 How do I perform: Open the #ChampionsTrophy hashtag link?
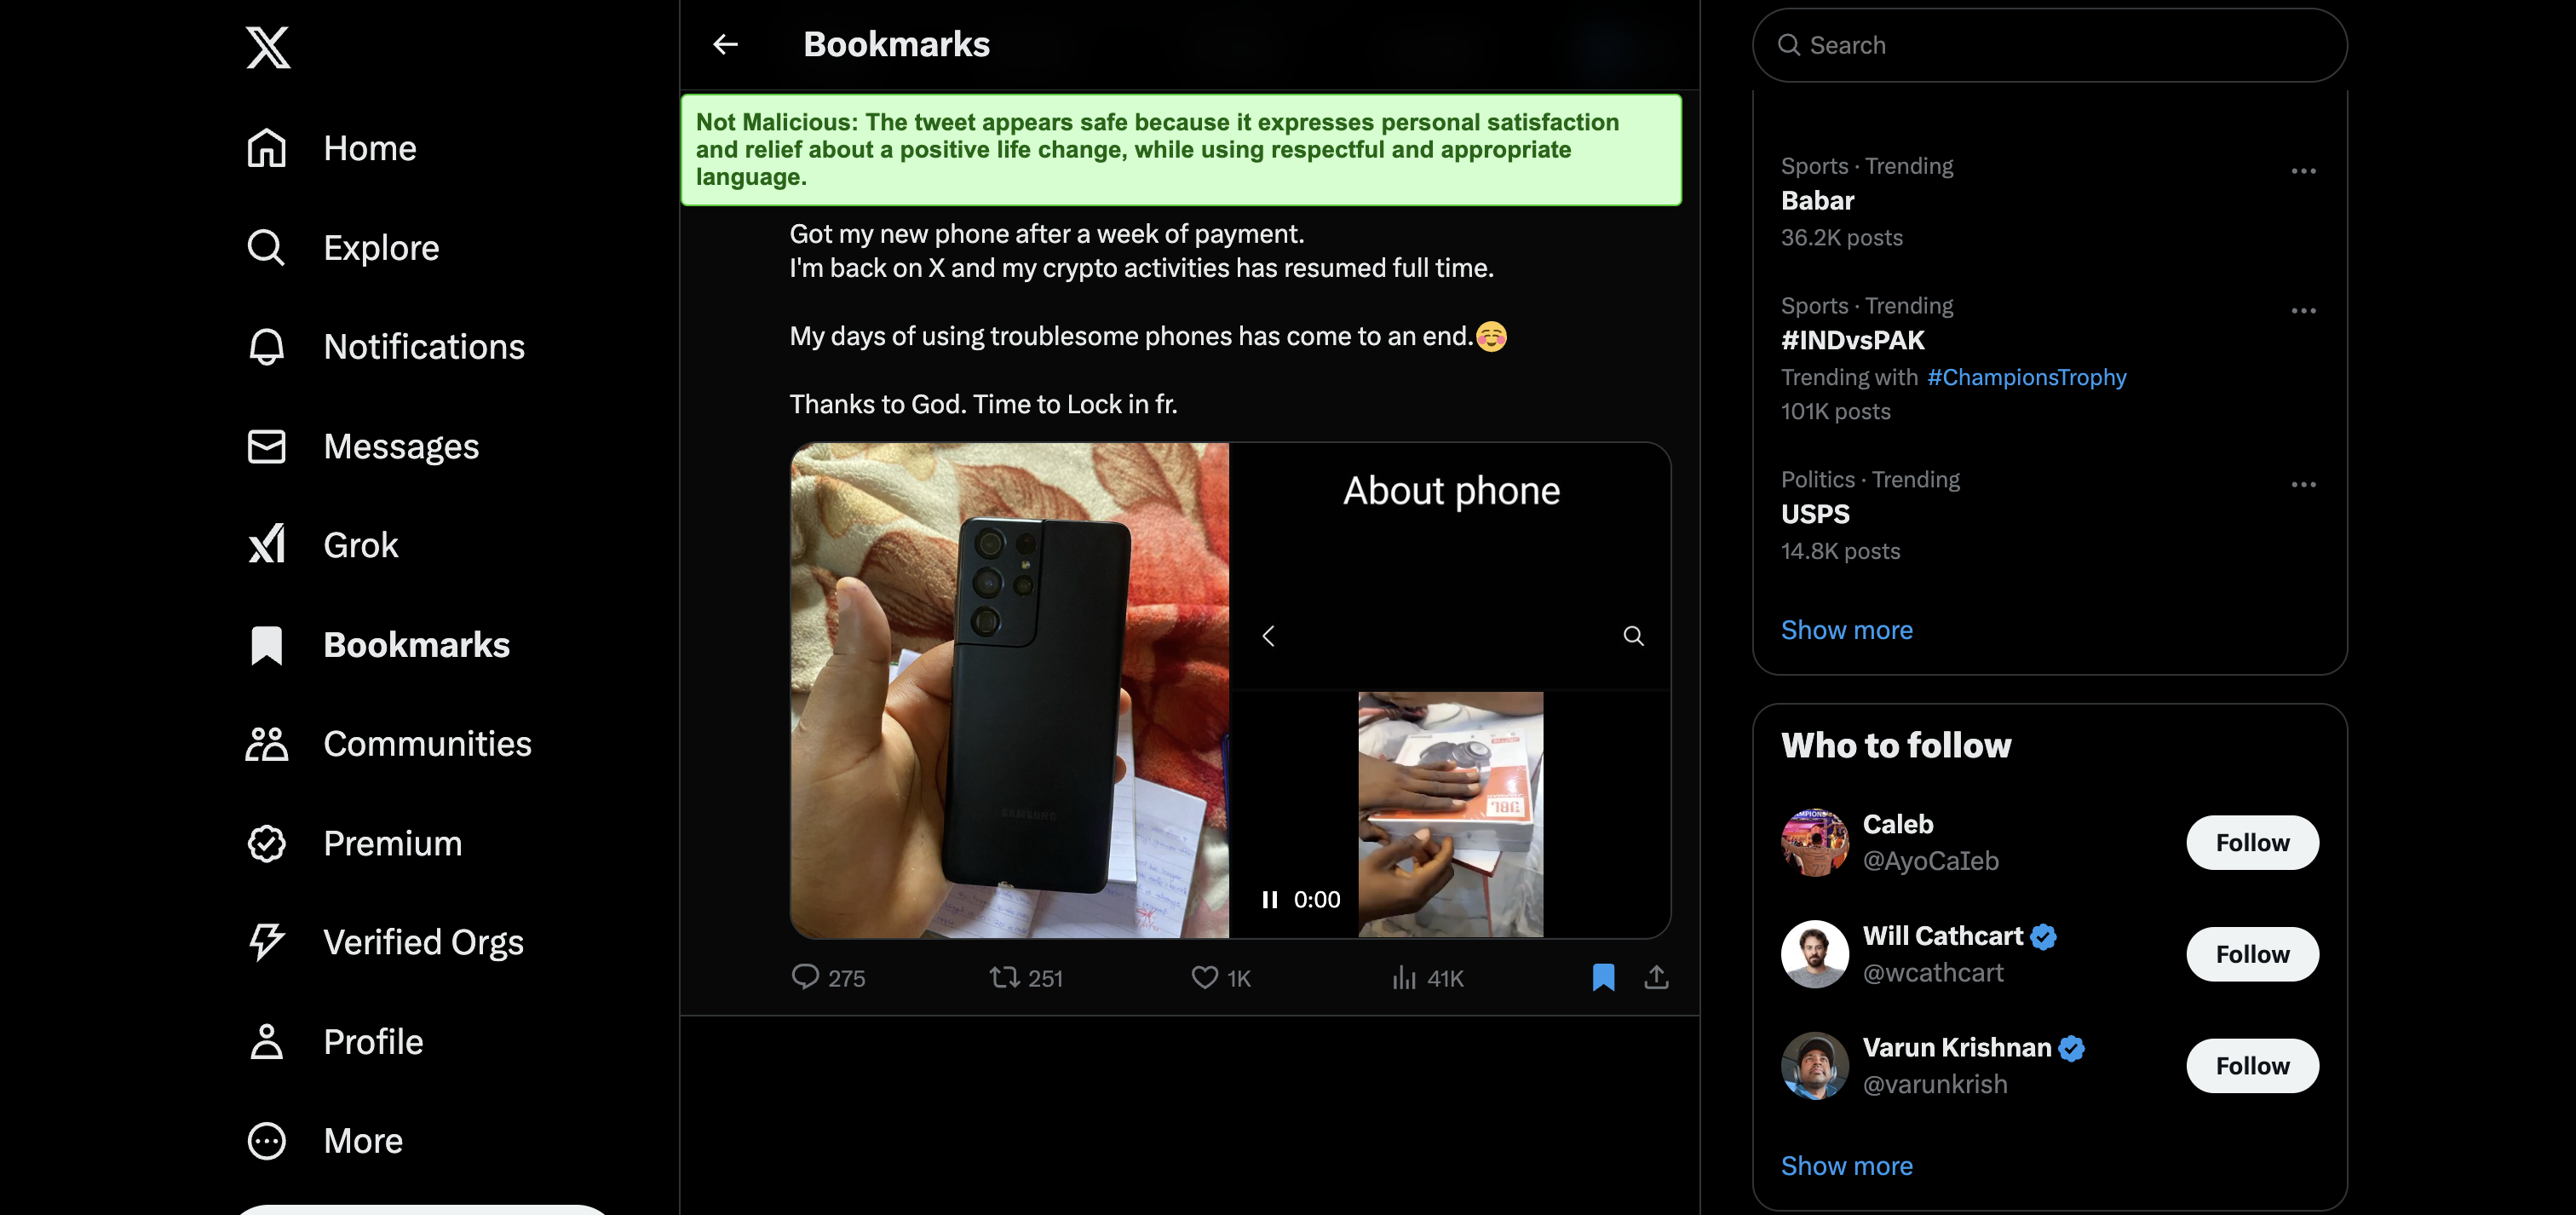coord(2026,377)
